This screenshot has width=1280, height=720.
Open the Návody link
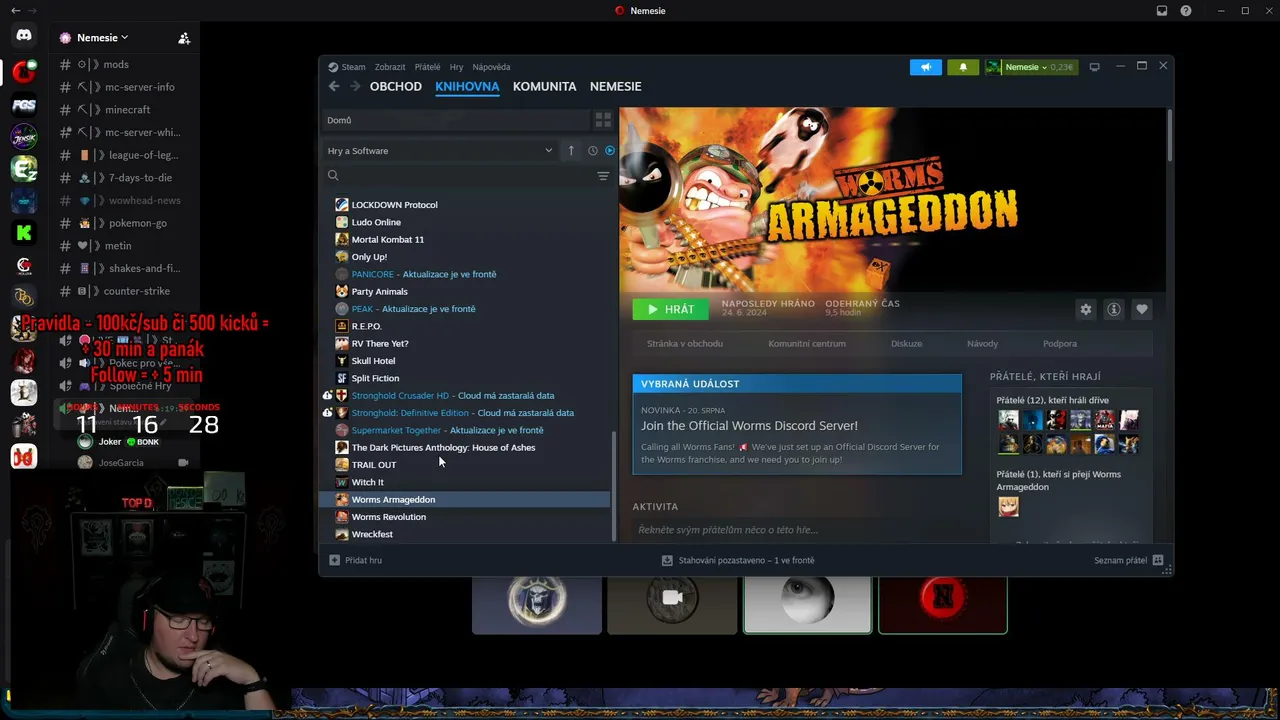[983, 343]
